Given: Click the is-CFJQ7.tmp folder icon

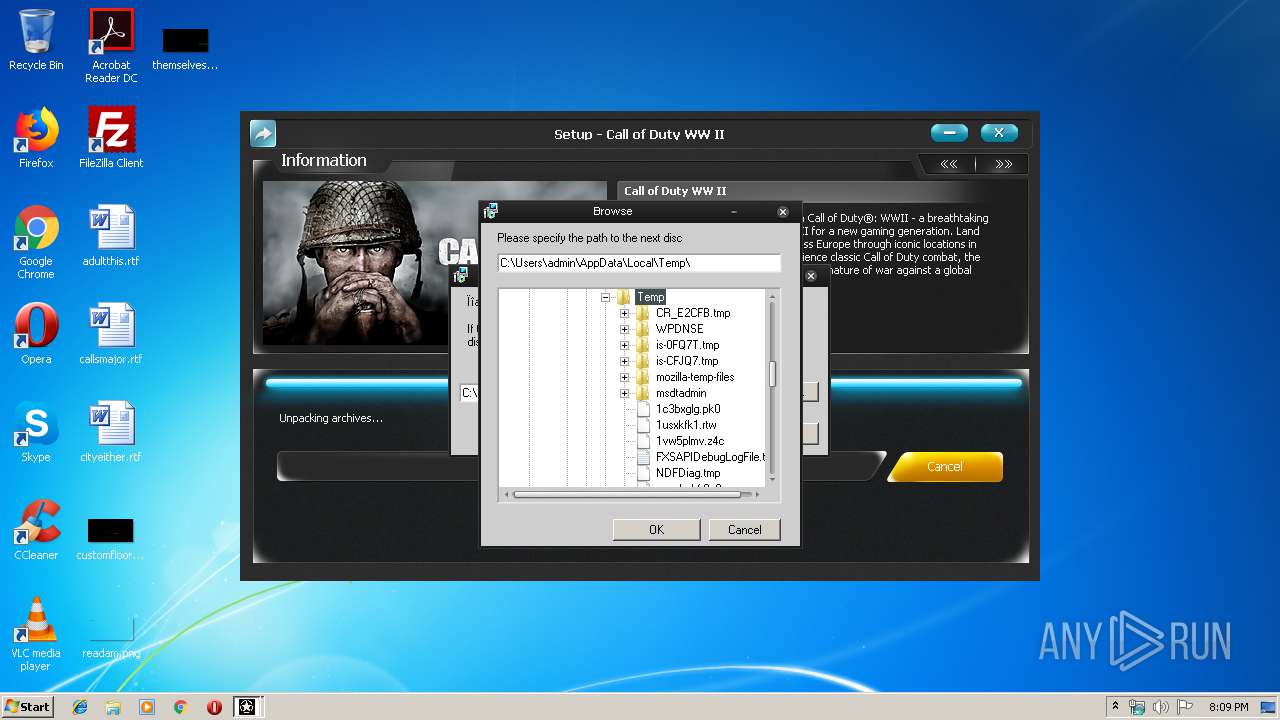Looking at the screenshot, I should pos(643,361).
